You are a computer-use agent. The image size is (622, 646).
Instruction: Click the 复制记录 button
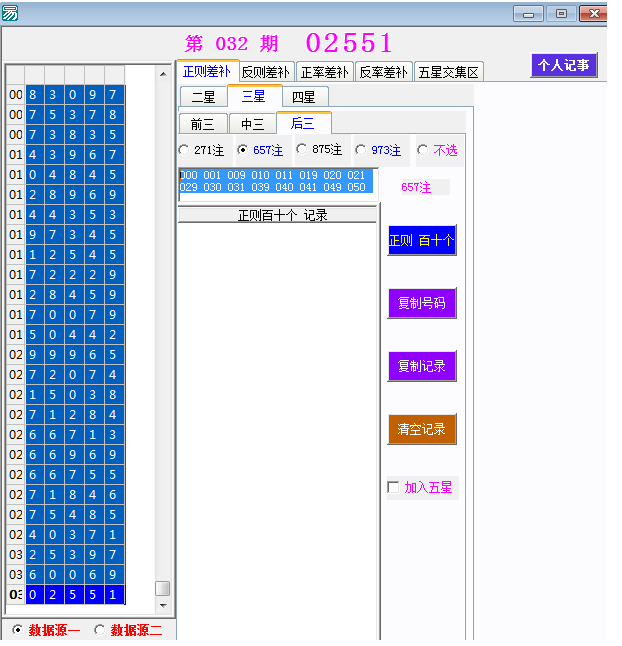pos(422,366)
